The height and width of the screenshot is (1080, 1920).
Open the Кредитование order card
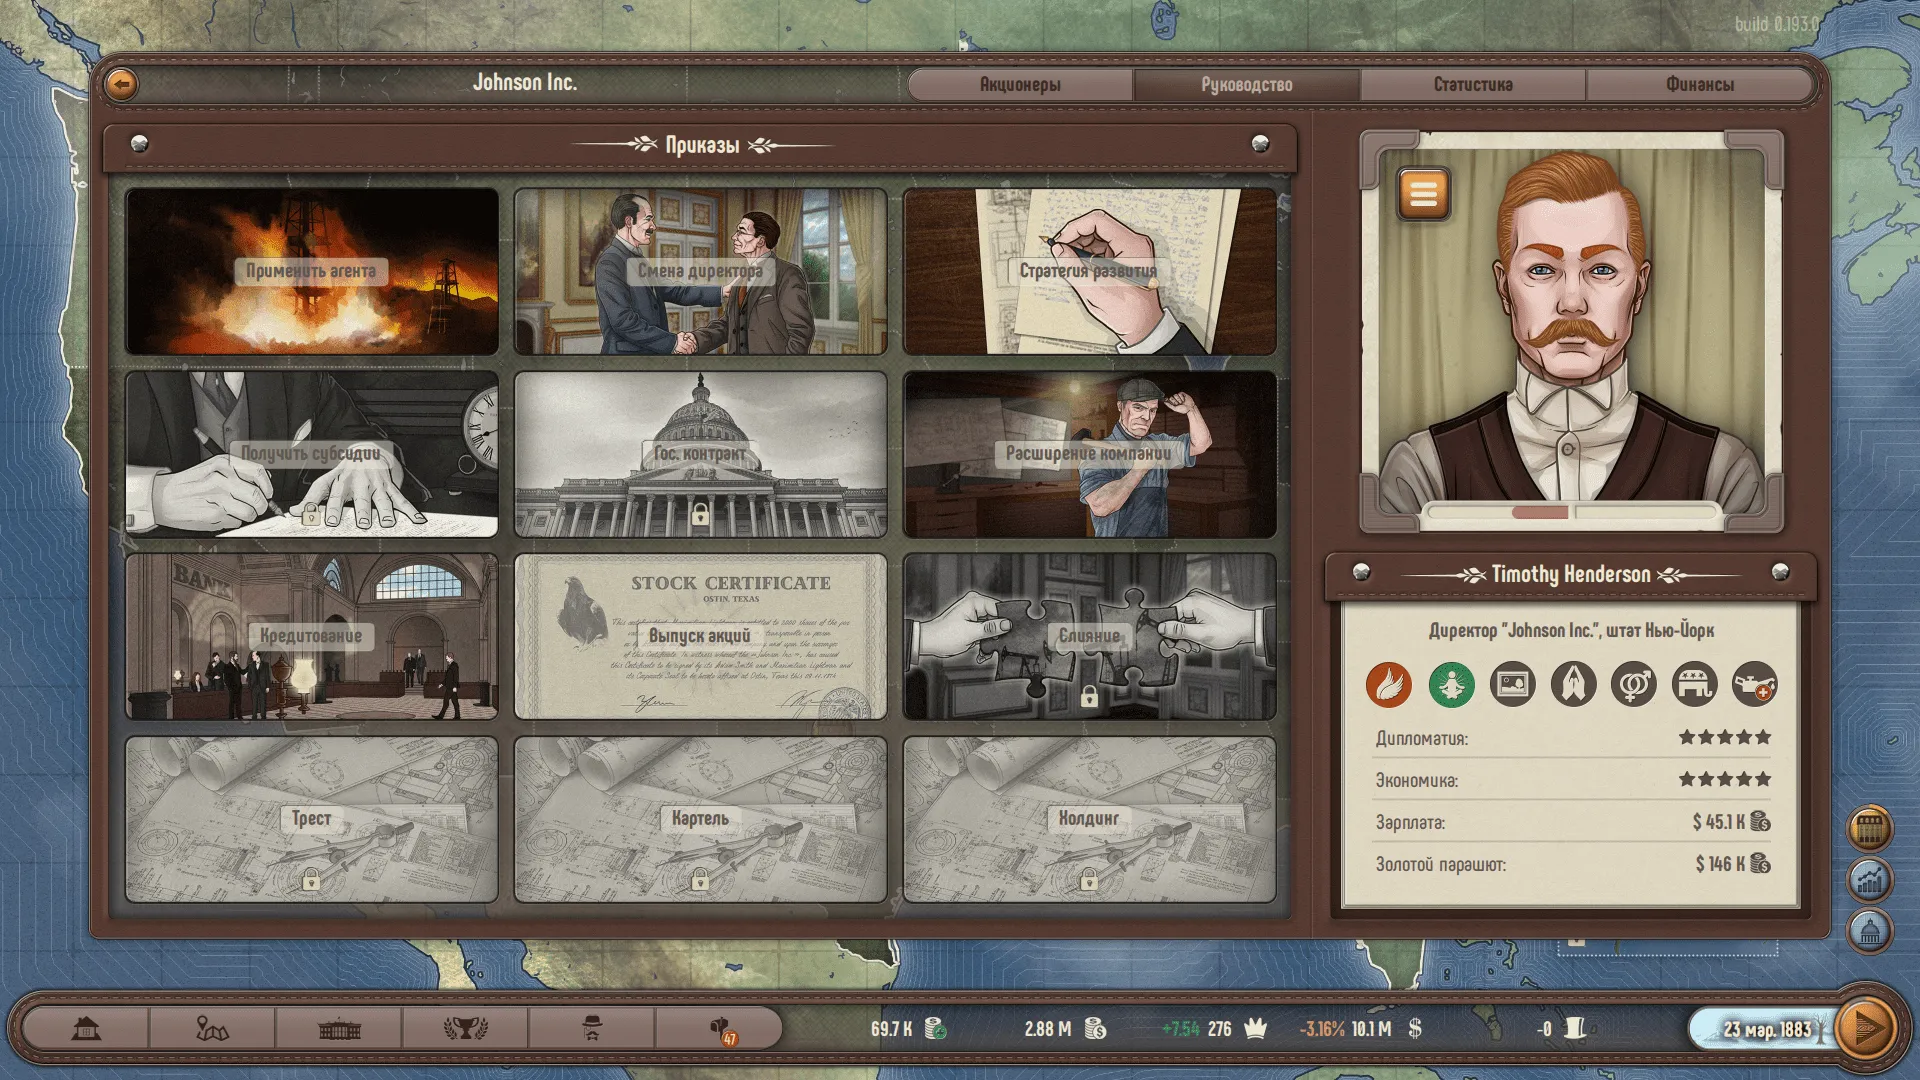(312, 637)
